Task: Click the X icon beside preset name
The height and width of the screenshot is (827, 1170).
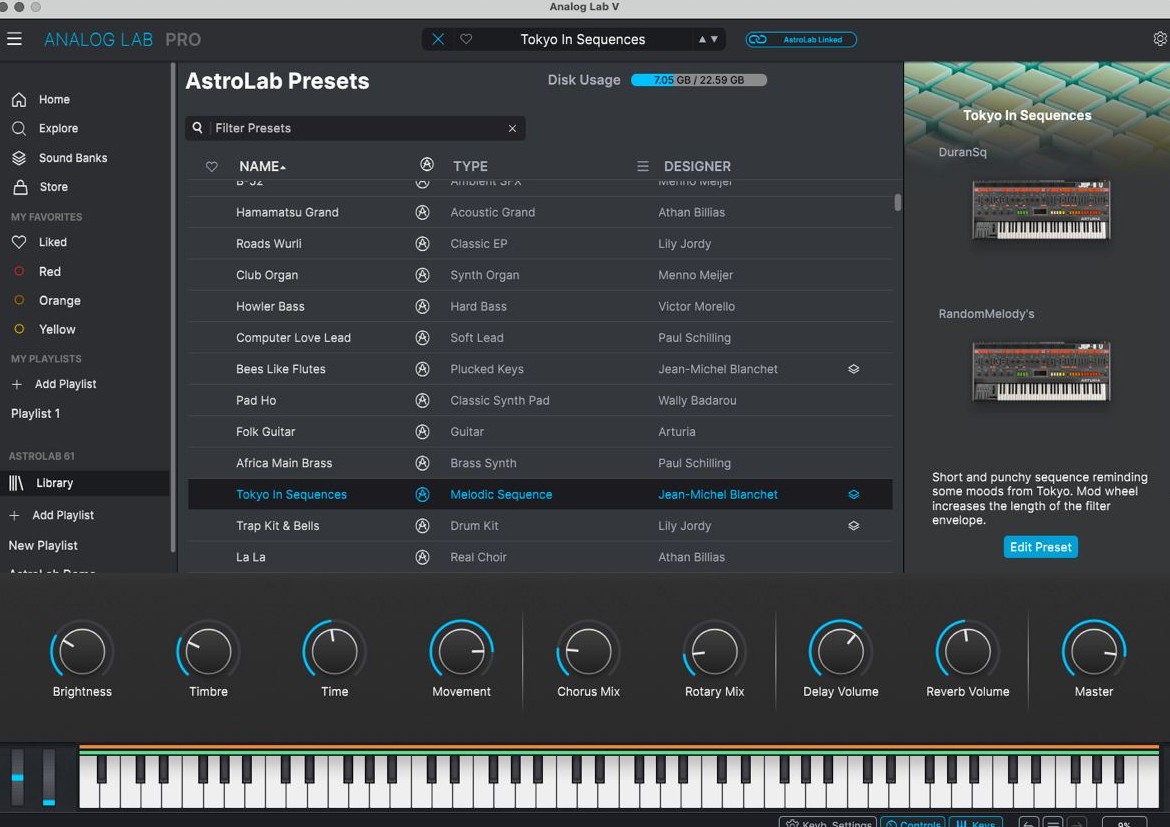Action: [x=438, y=39]
